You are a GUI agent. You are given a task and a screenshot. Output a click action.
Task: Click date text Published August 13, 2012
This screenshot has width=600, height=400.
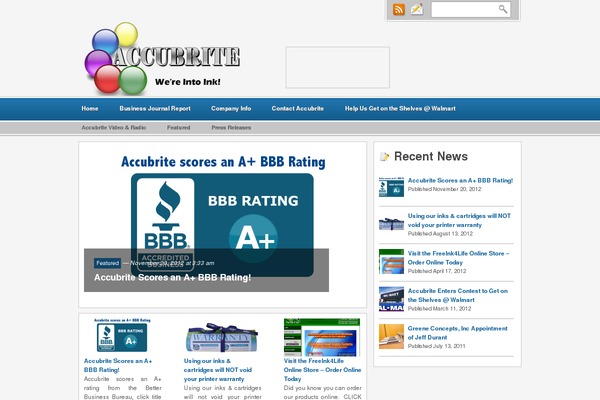[x=440, y=233]
